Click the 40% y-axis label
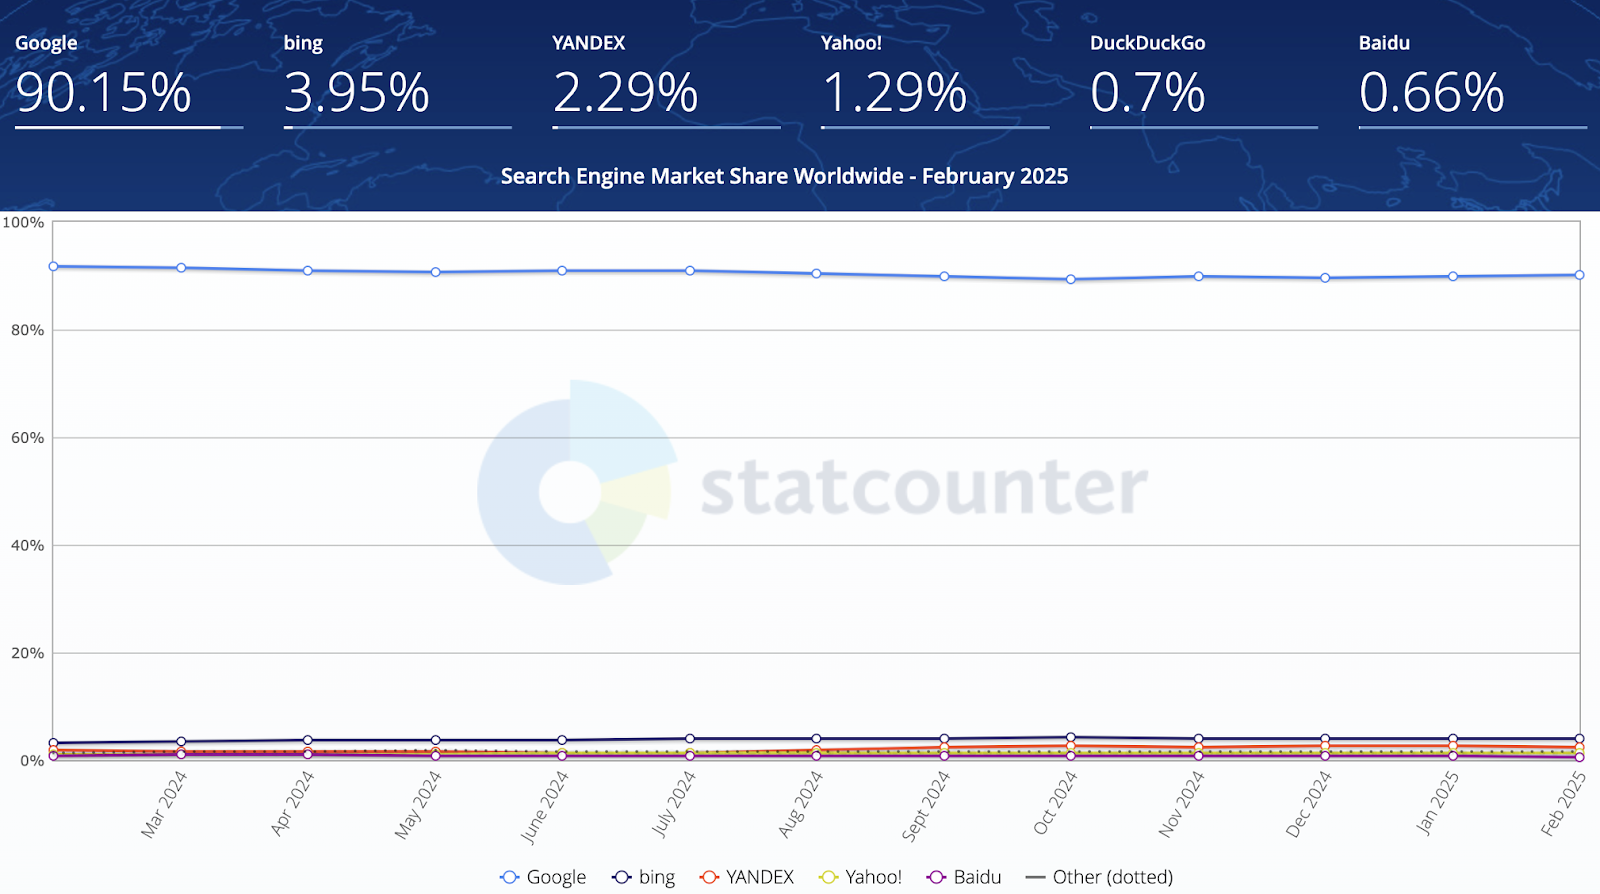This screenshot has width=1600, height=894. point(27,545)
